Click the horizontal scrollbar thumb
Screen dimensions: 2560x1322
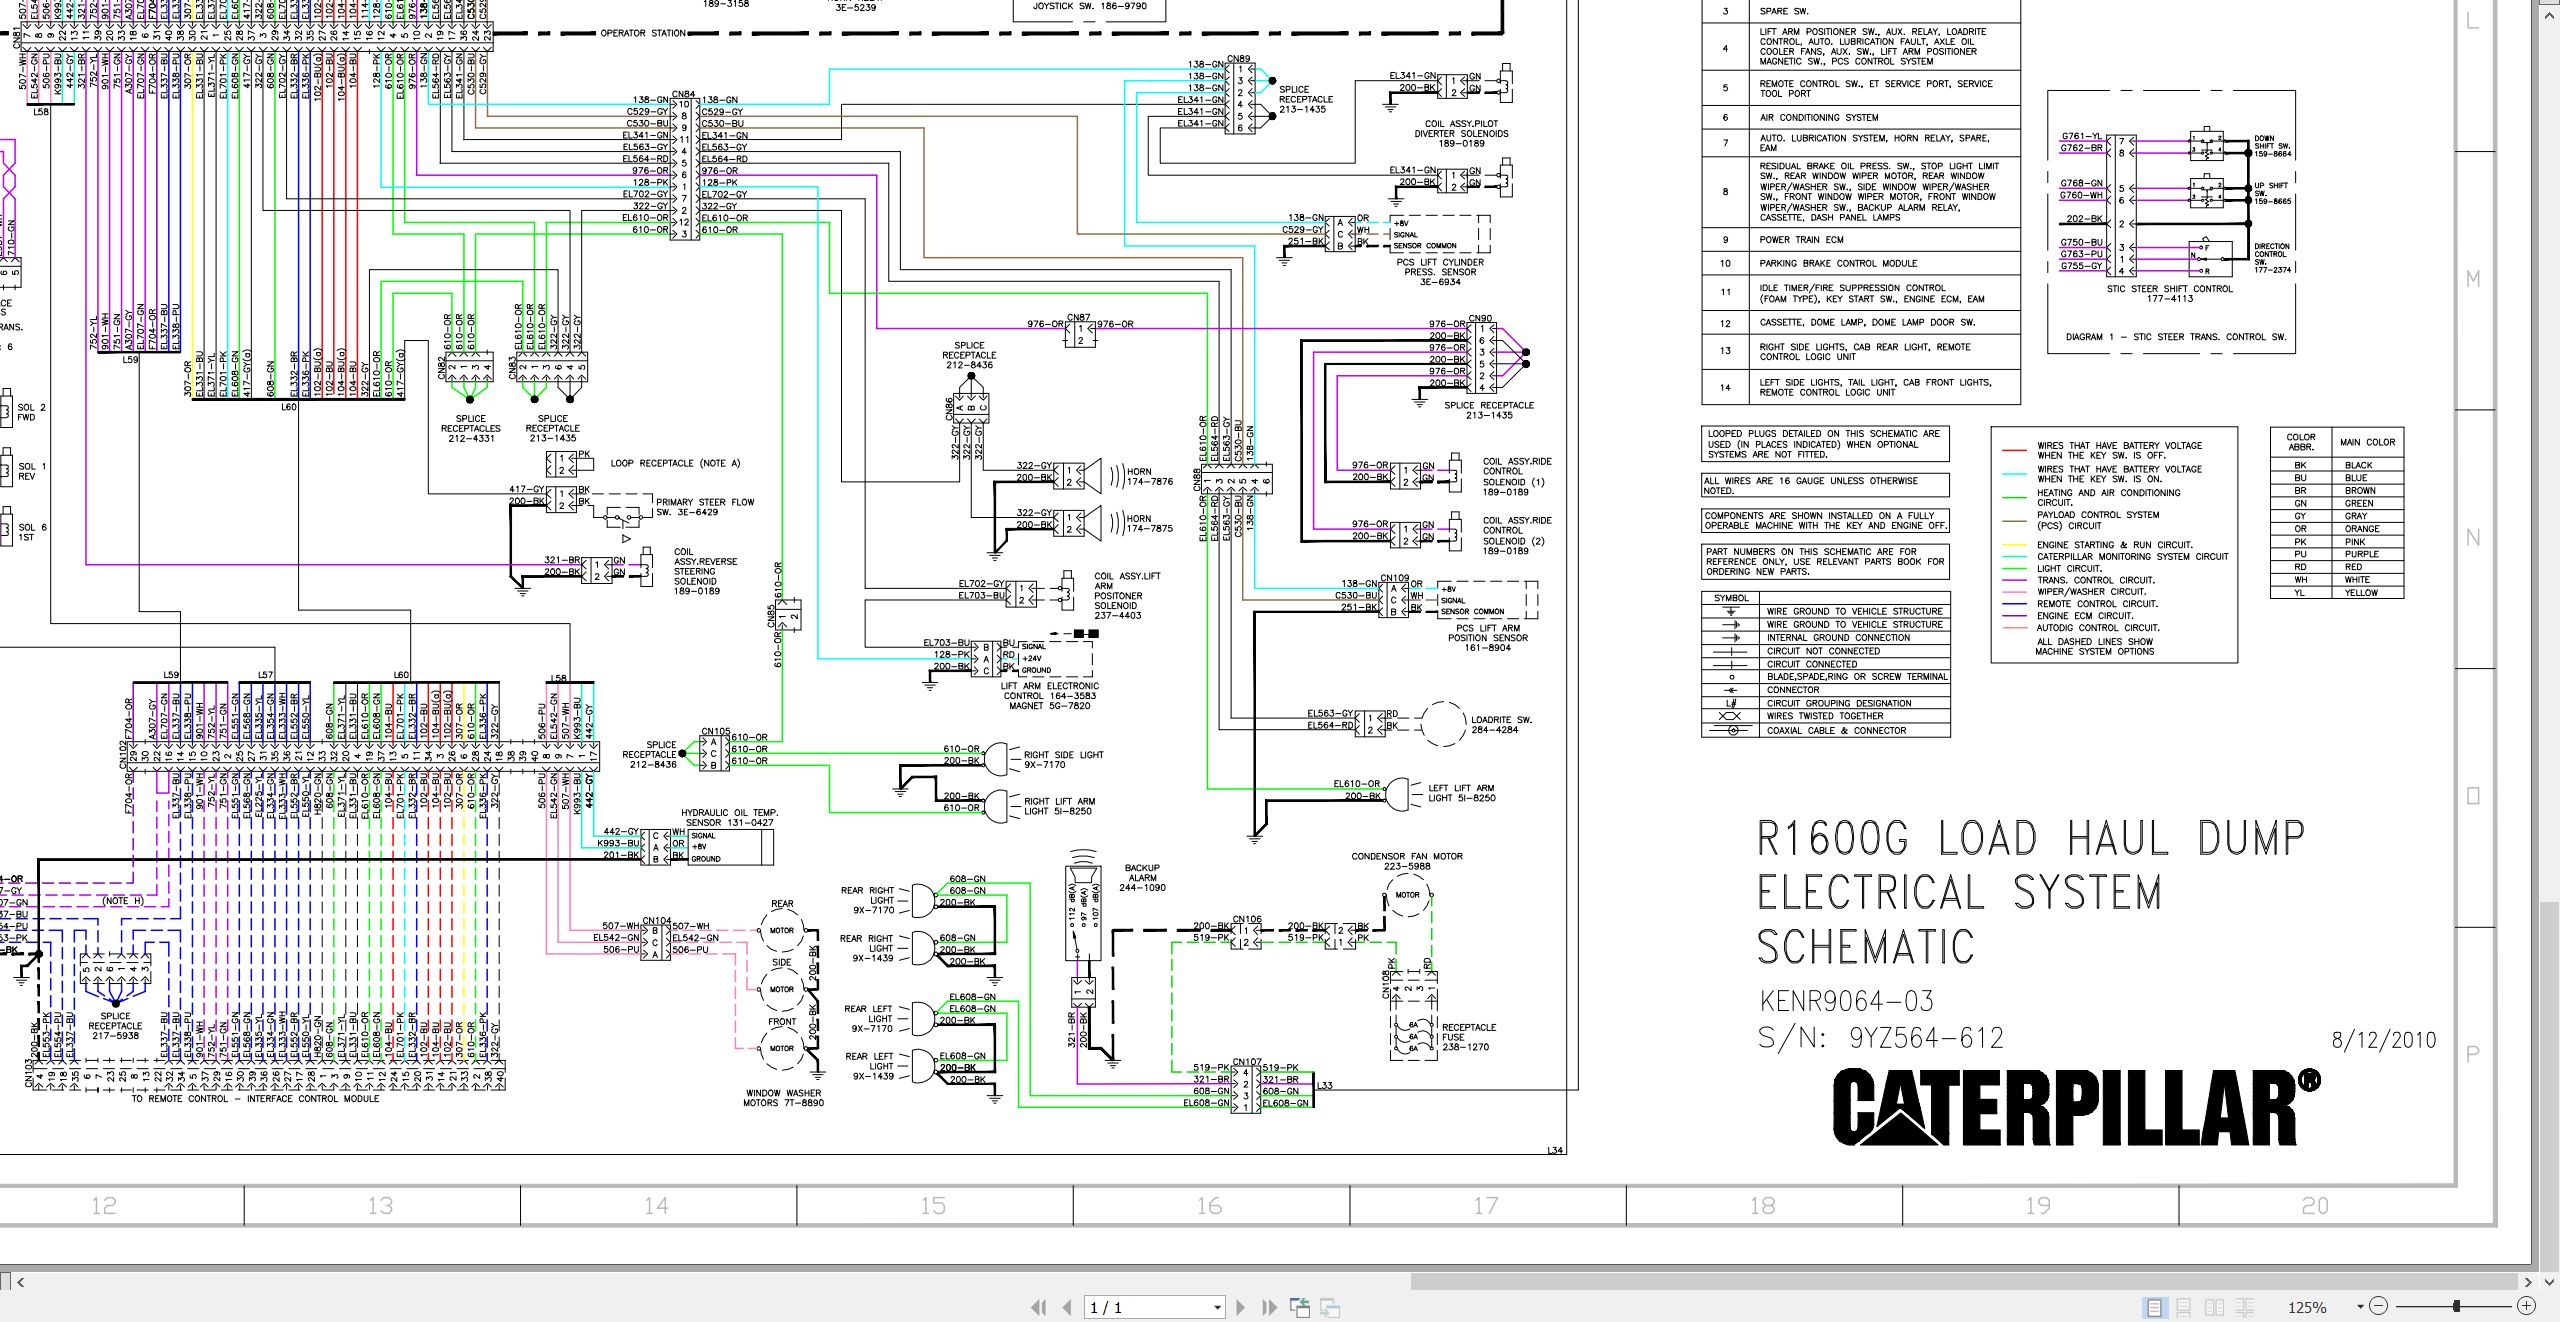tap(1963, 1281)
